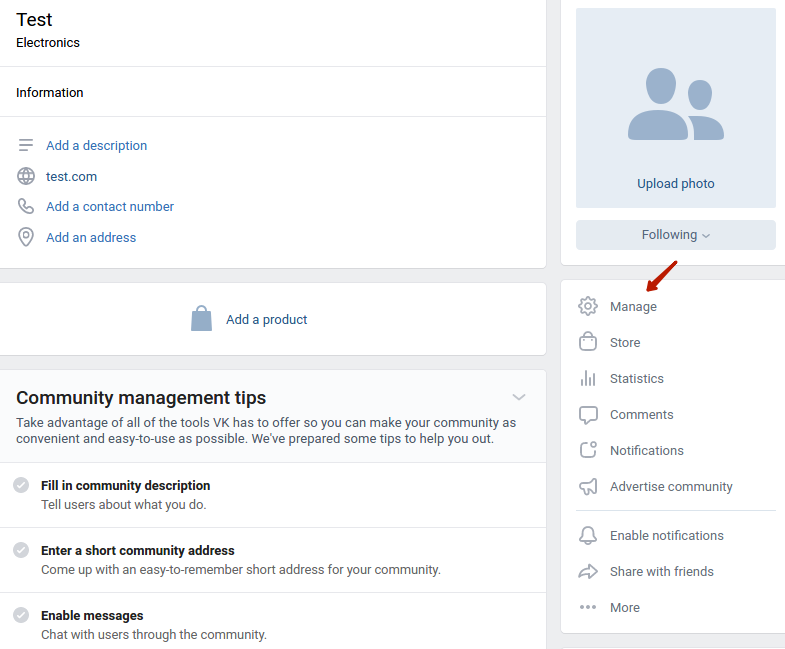The height and width of the screenshot is (649, 785).
Task: Open the Store bag icon
Action: point(588,342)
